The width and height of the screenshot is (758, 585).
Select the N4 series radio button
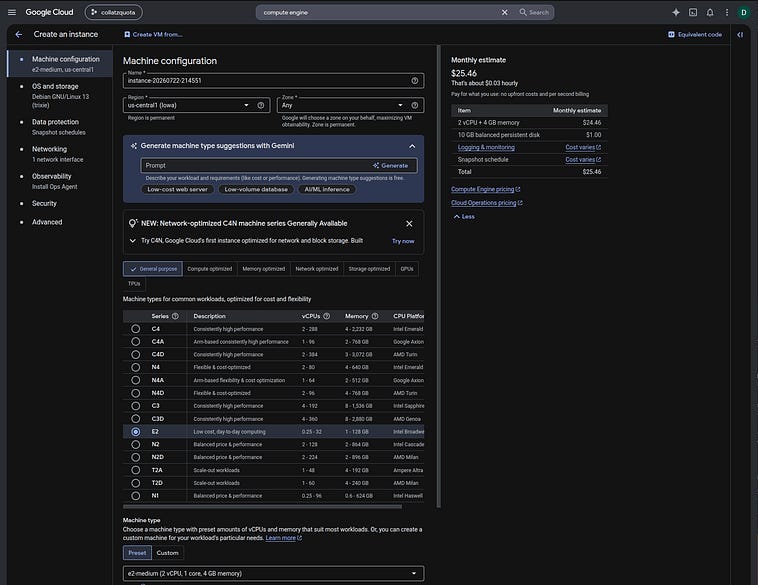tap(135, 367)
